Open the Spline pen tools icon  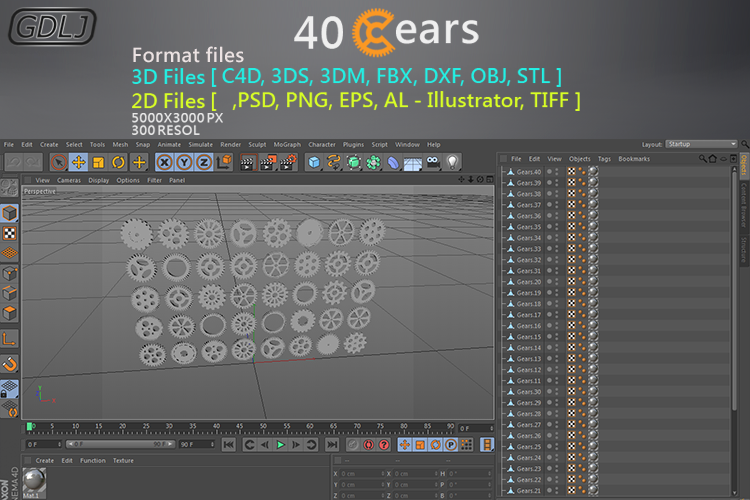pos(334,163)
